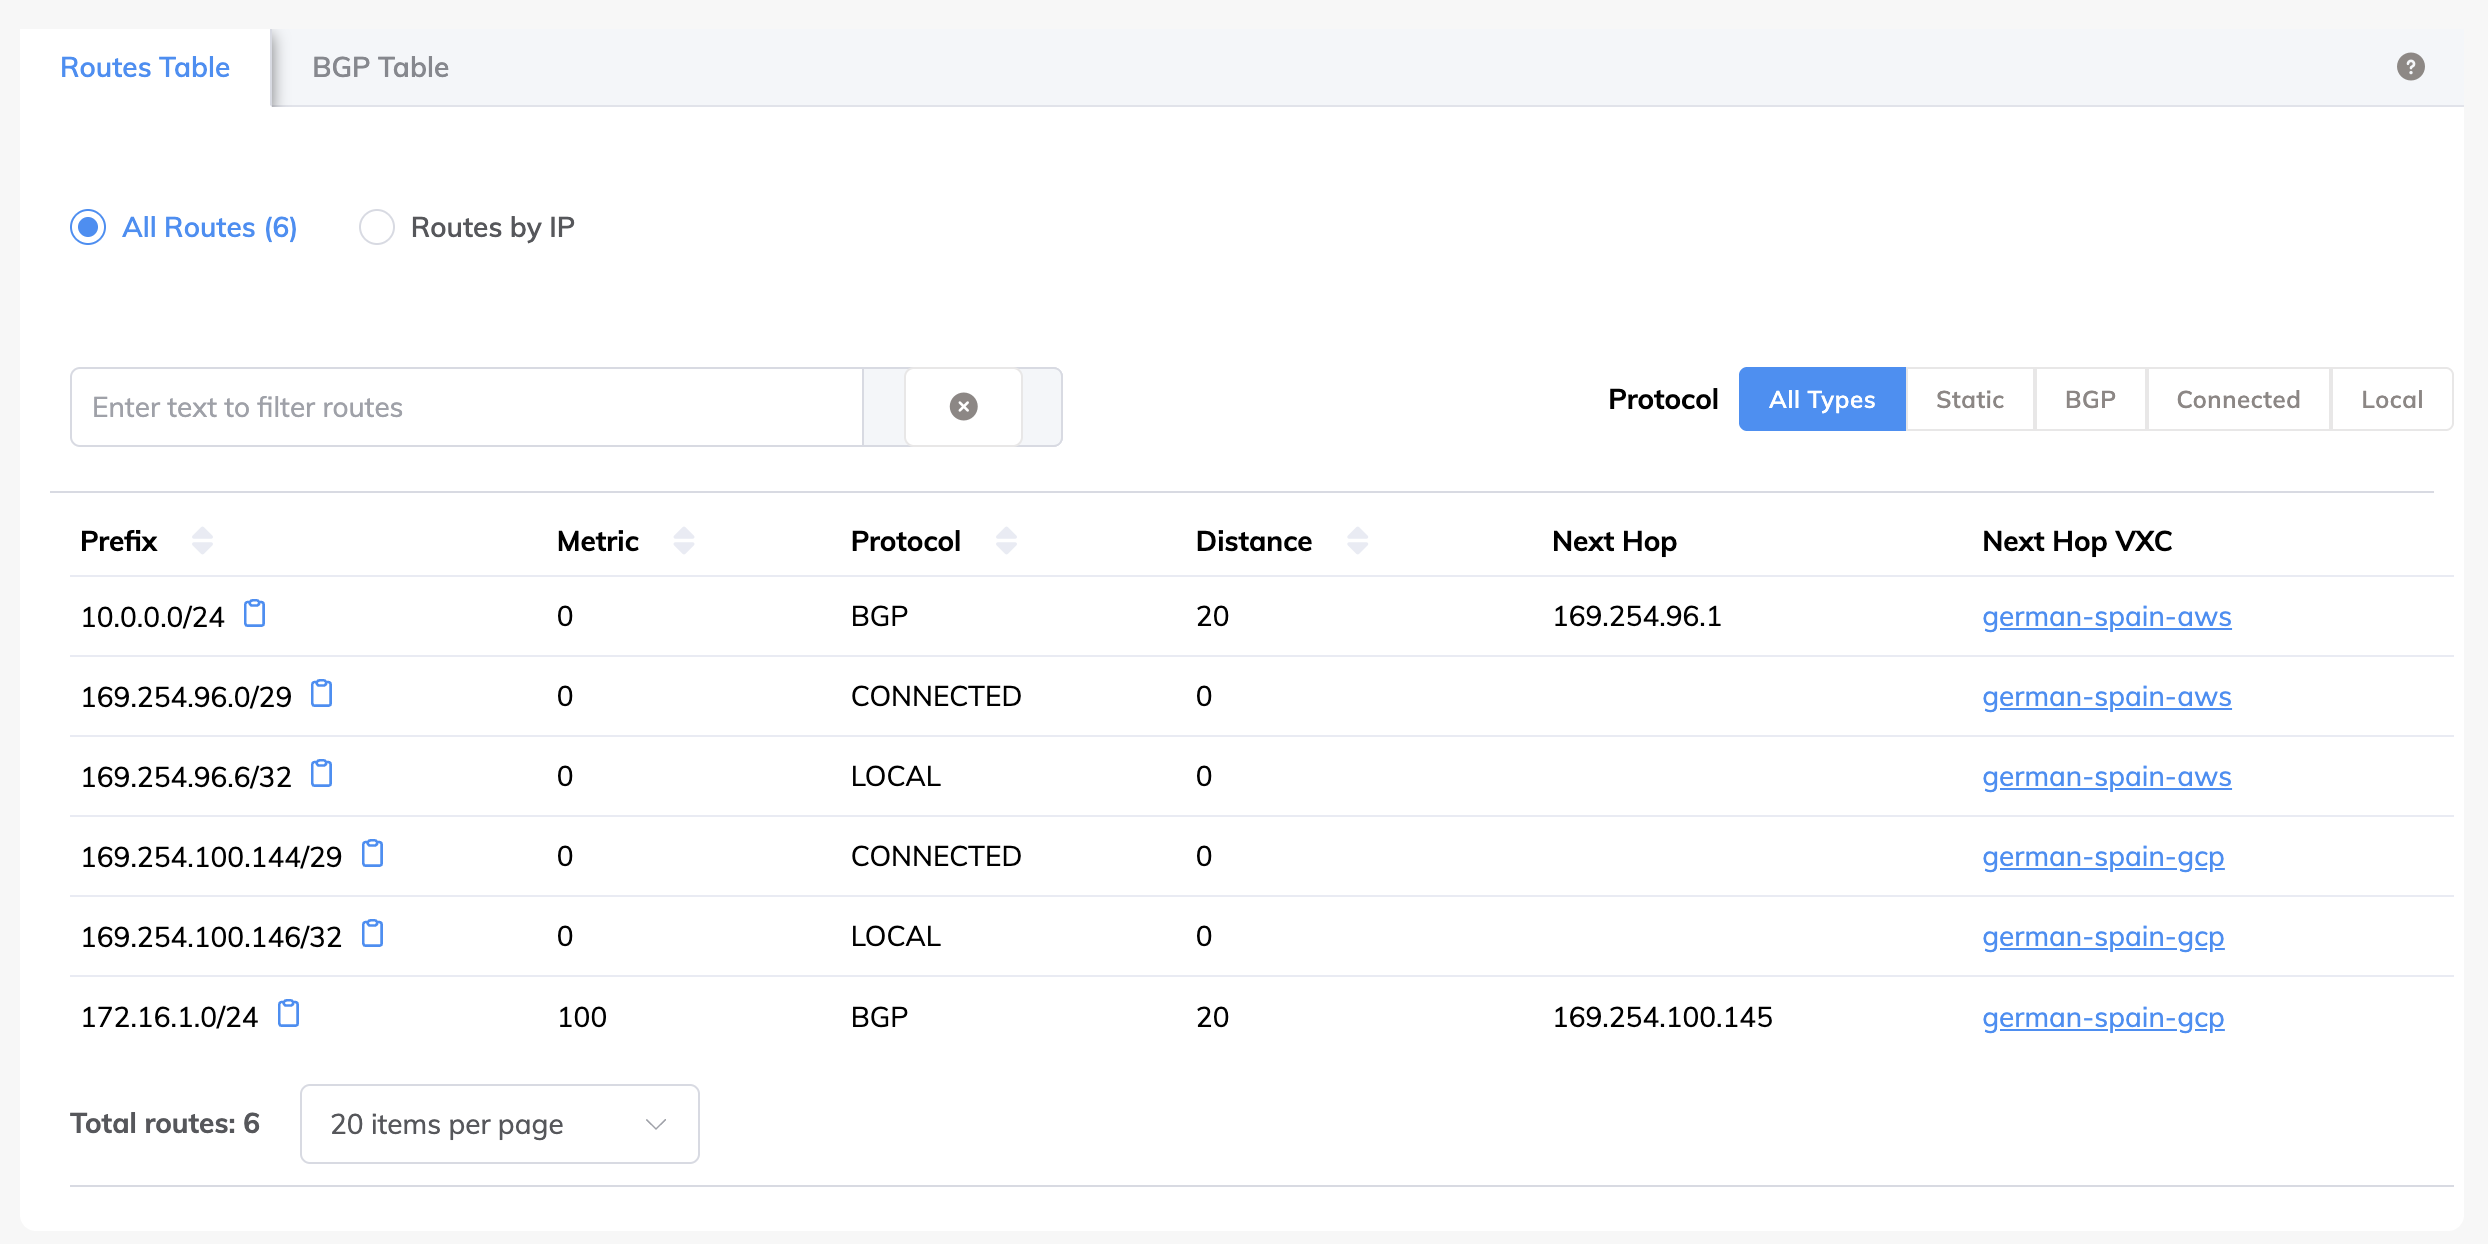Copy the 169.254.100.144/29 prefix to clipboard
The width and height of the screenshot is (2488, 1244).
(372, 854)
